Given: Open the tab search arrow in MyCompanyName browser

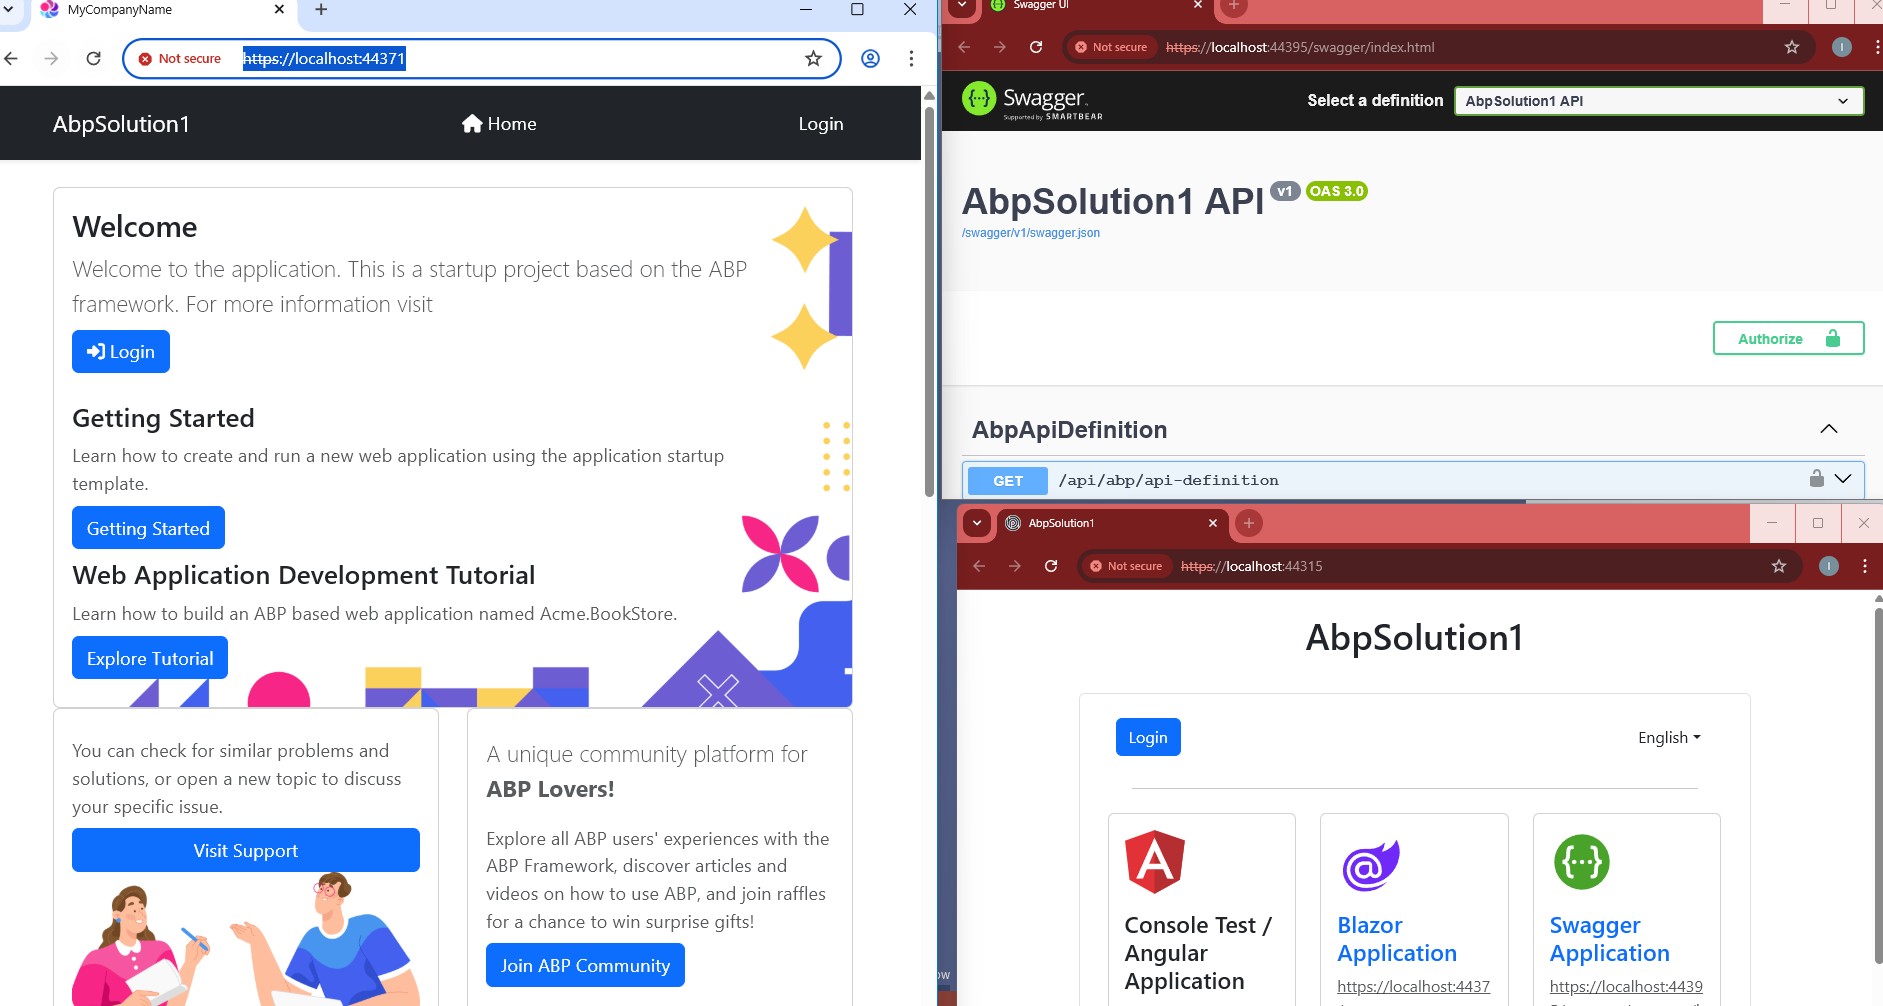Looking at the screenshot, I should coord(9,8).
